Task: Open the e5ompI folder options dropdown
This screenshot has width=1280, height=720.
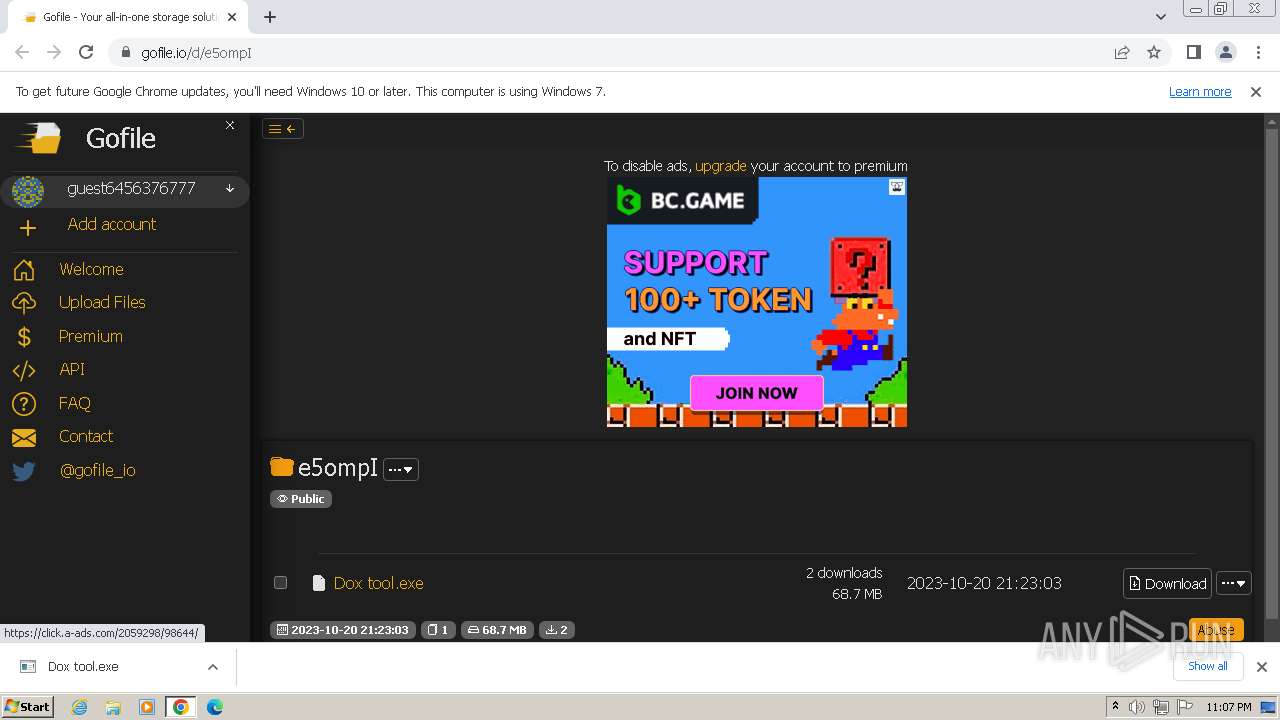Action: tap(401, 469)
